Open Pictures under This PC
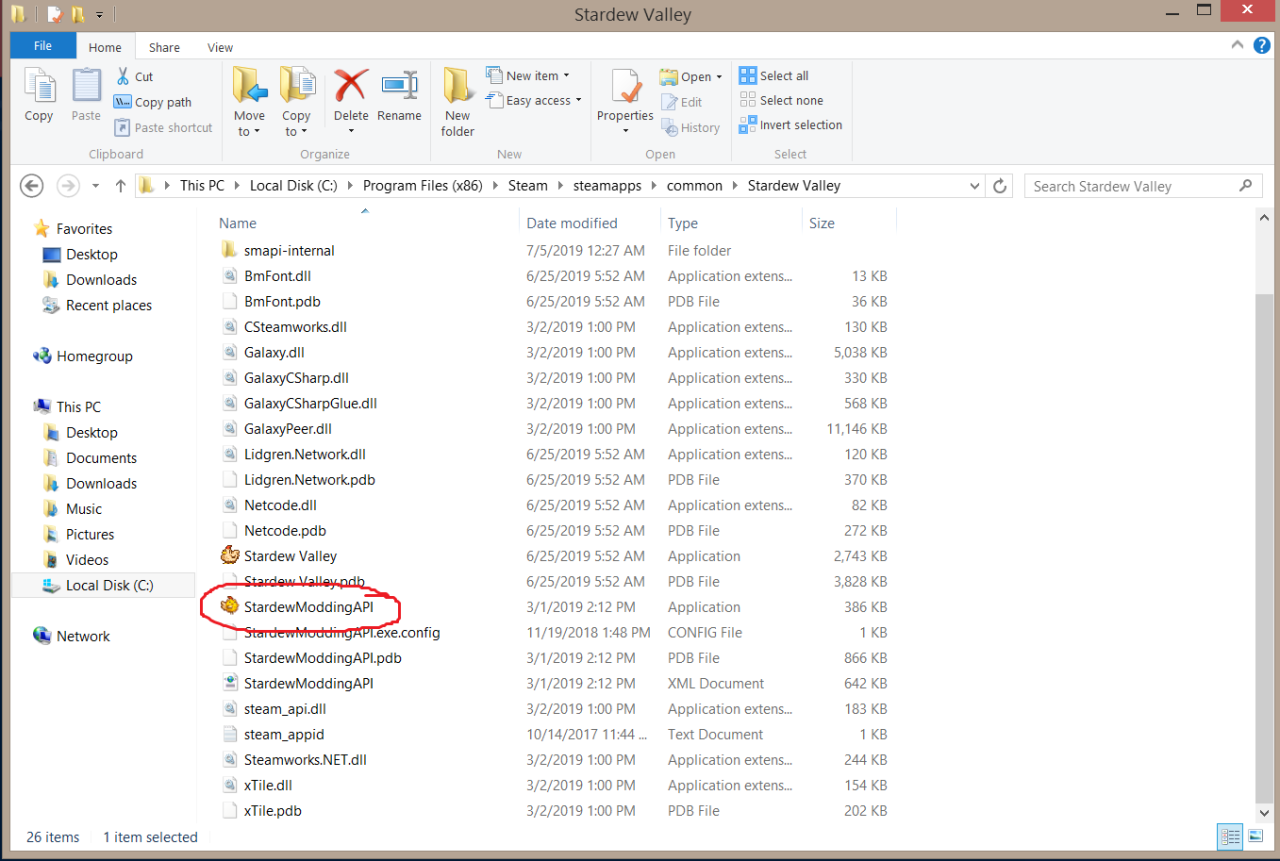Viewport: 1280px width, 861px height. (90, 534)
